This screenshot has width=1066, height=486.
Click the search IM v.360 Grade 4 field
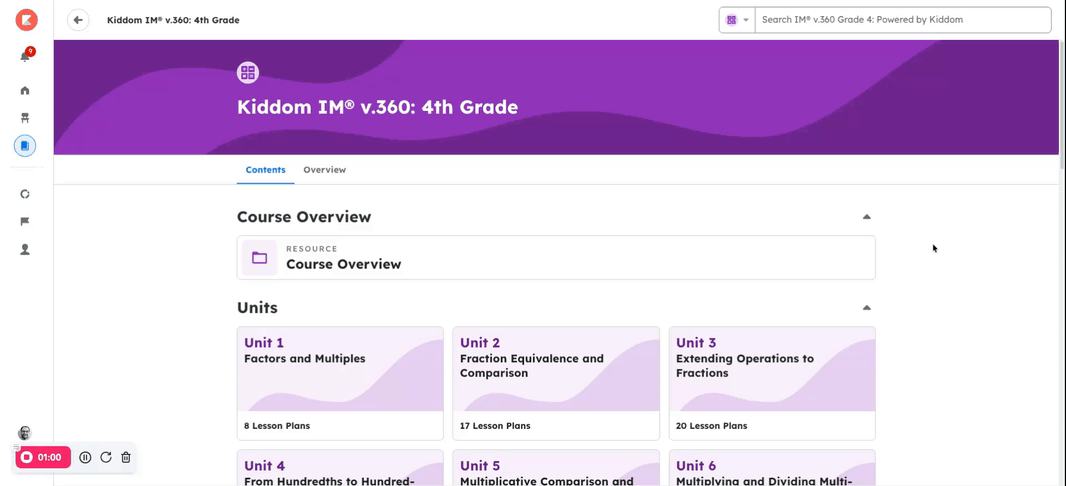click(903, 20)
